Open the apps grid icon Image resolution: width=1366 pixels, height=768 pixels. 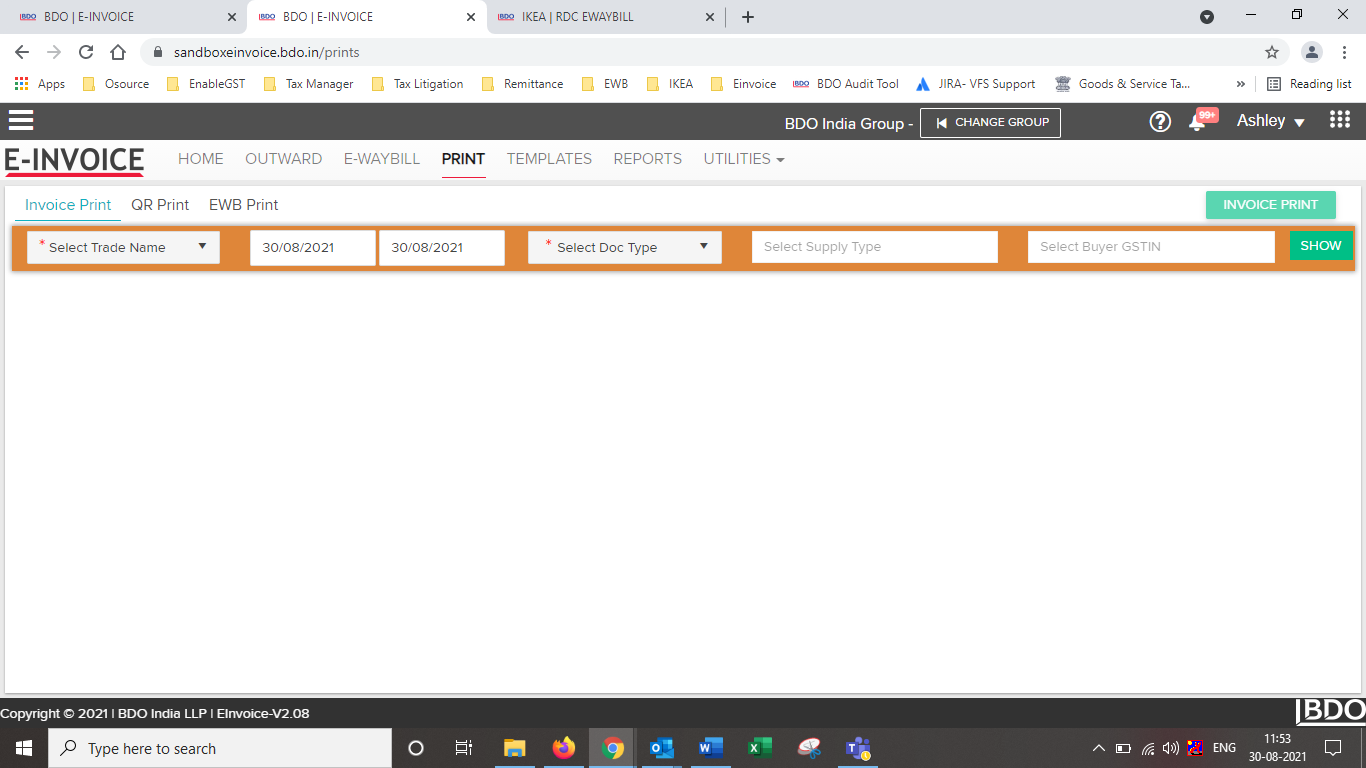pyautogui.click(x=1340, y=121)
